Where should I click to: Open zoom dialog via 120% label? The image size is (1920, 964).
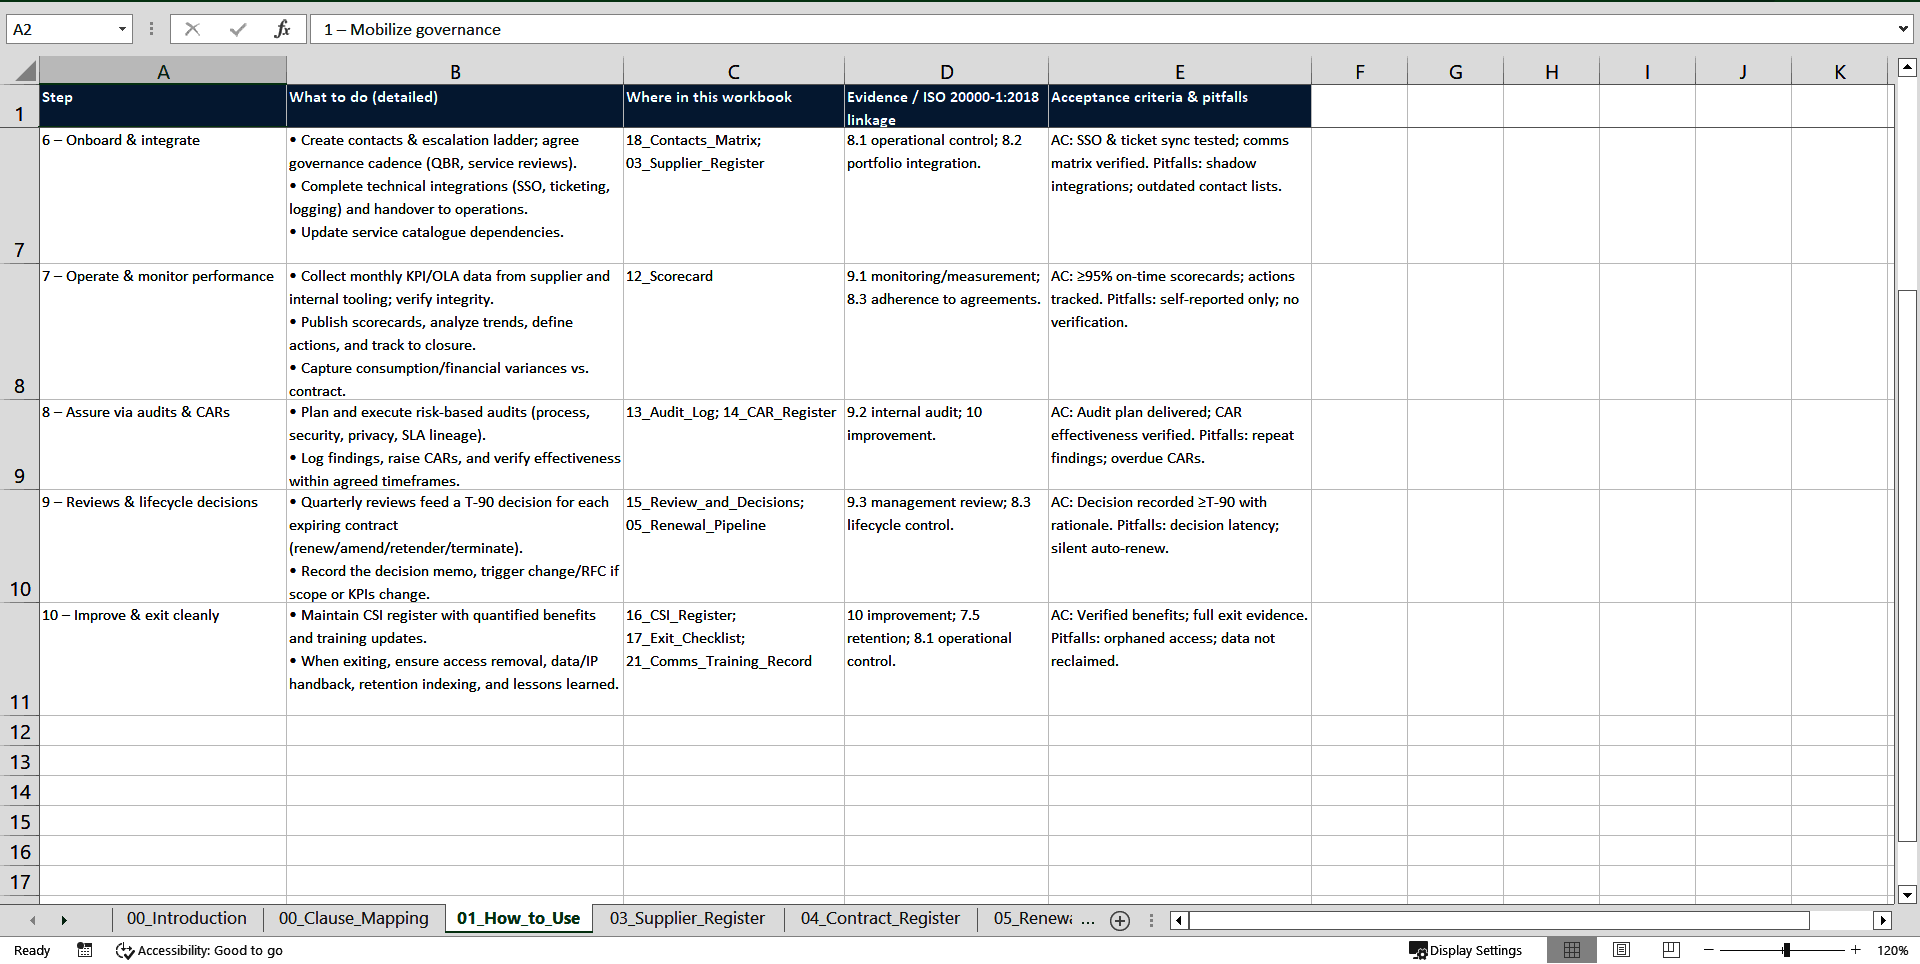tap(1892, 950)
